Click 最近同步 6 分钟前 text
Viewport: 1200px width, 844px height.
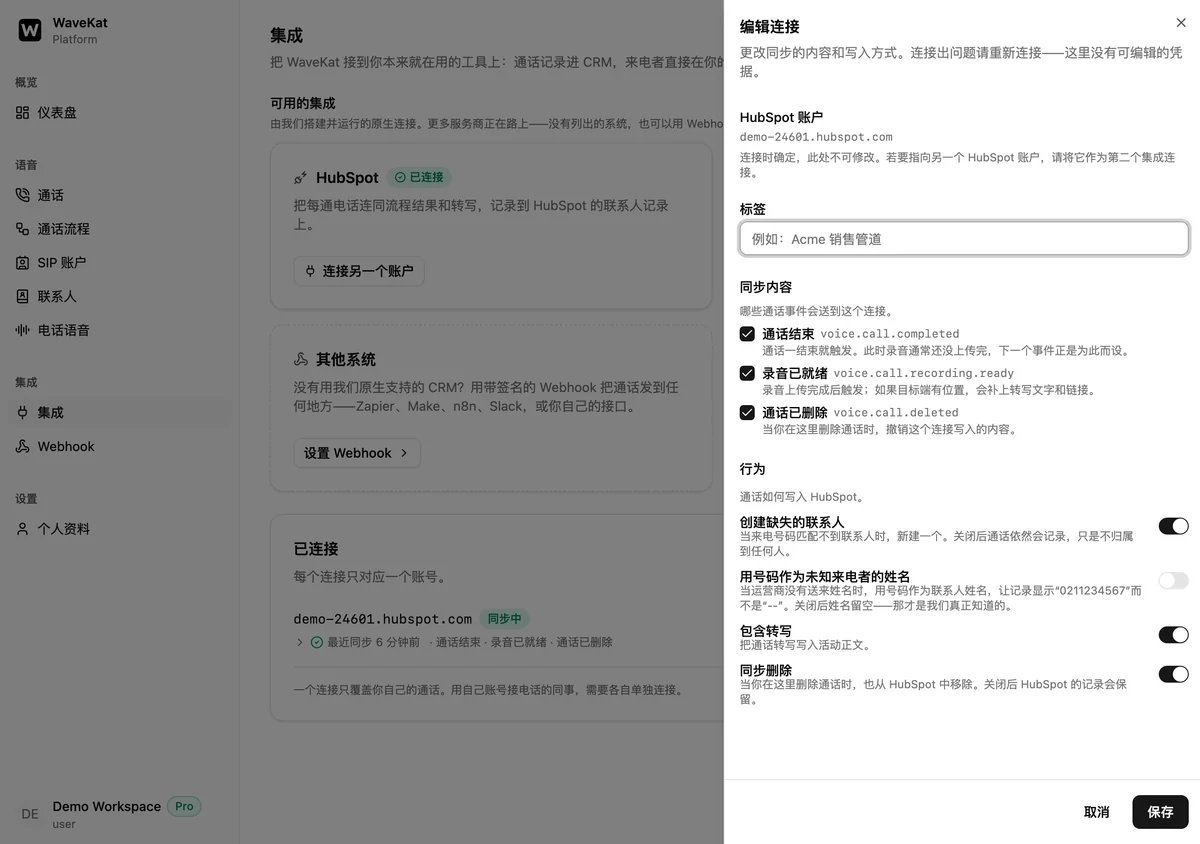tap(373, 642)
